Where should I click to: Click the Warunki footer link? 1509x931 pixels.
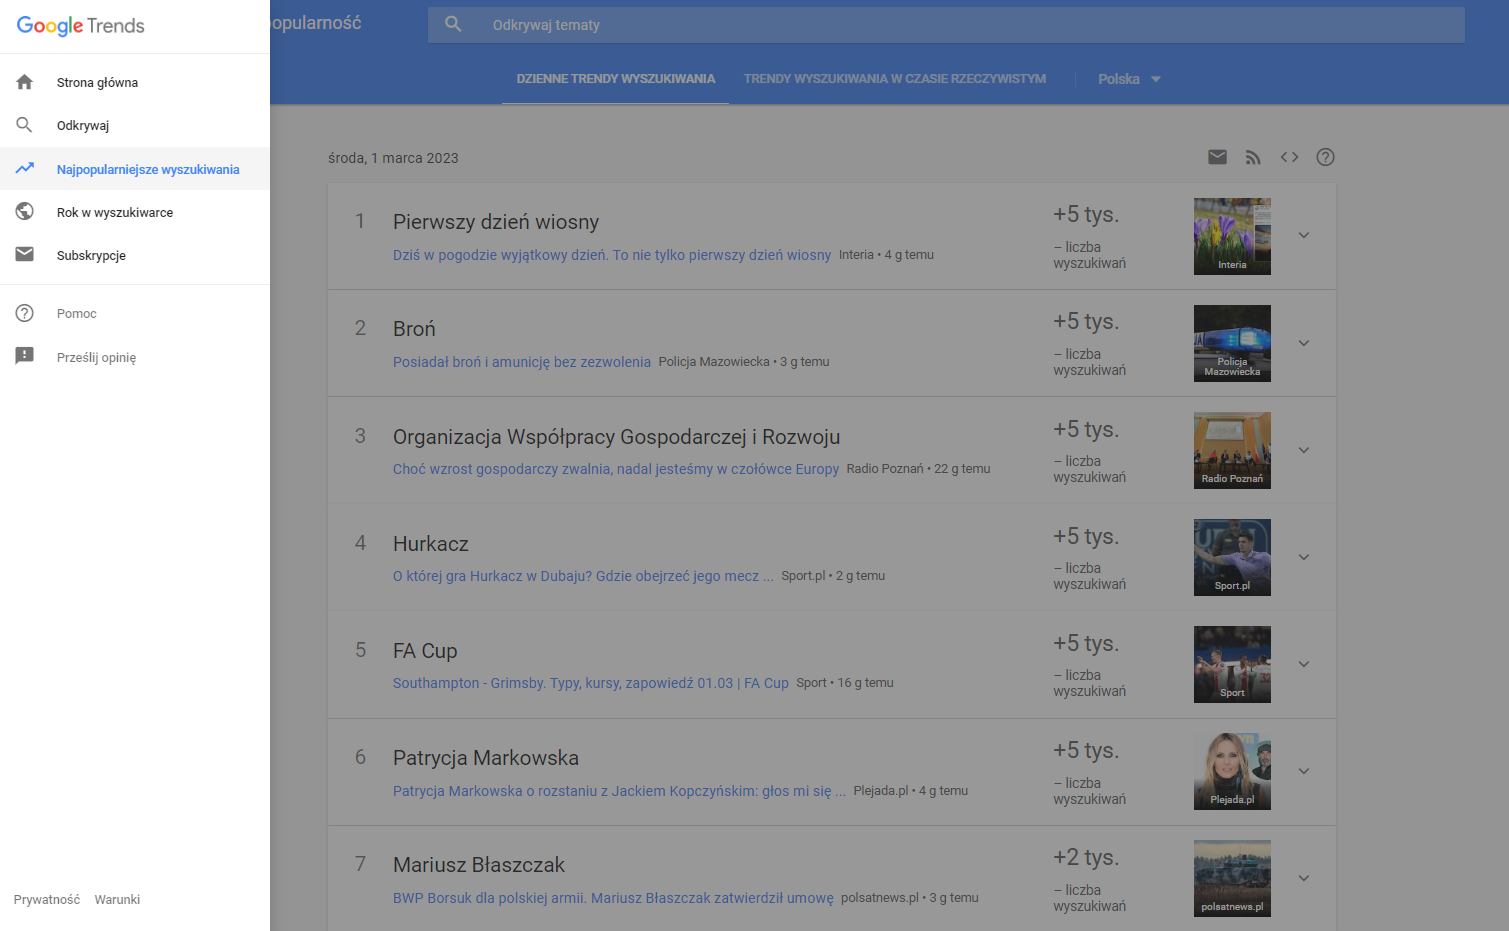[117, 900]
